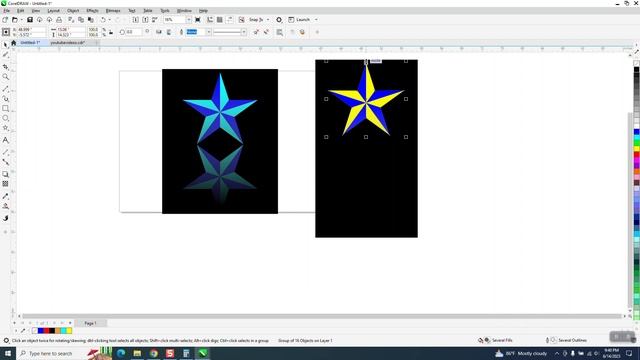Select the Interactive Fill tool
Image resolution: width=640 pixels, height=360 pixels.
5,206
